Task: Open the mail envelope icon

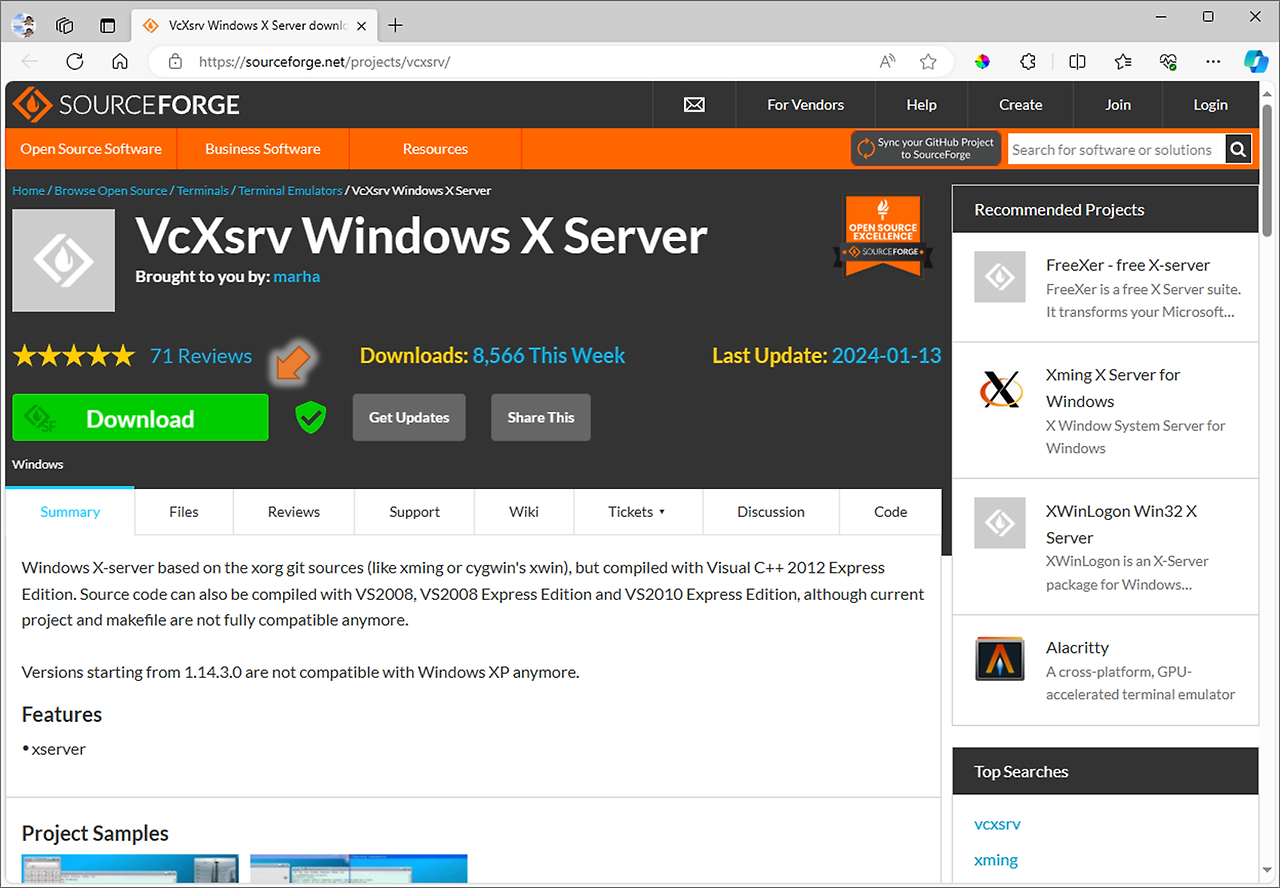Action: click(x=694, y=105)
